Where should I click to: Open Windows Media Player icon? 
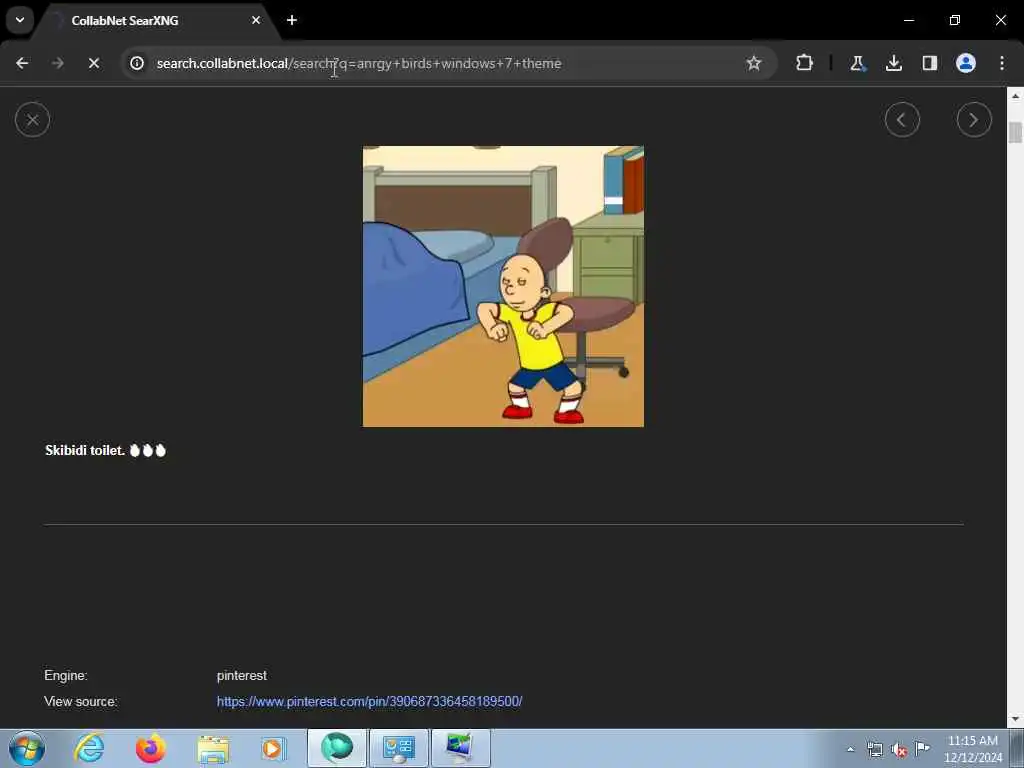click(273, 748)
